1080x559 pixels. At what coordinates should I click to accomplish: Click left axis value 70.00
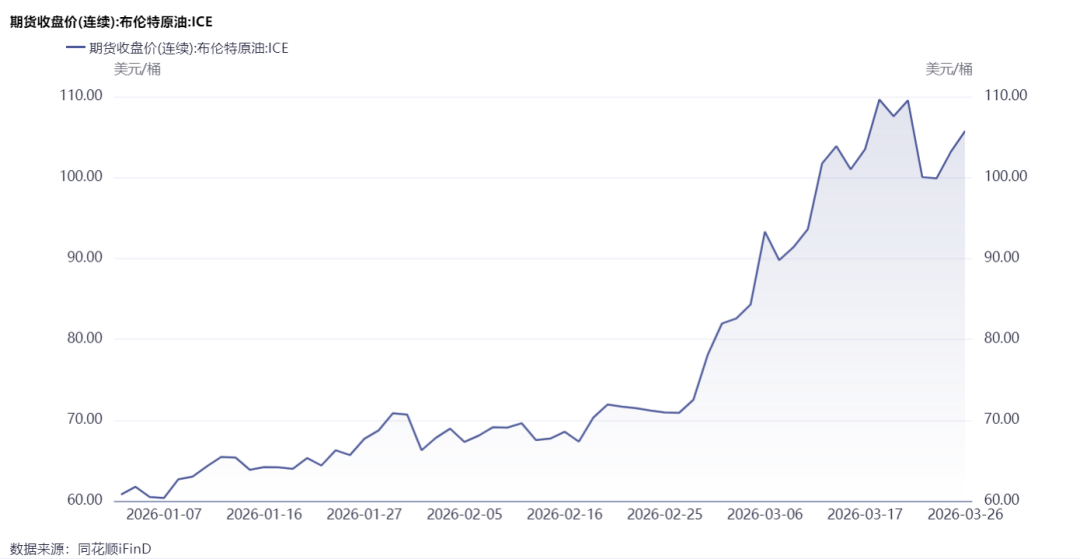[x=85, y=419]
